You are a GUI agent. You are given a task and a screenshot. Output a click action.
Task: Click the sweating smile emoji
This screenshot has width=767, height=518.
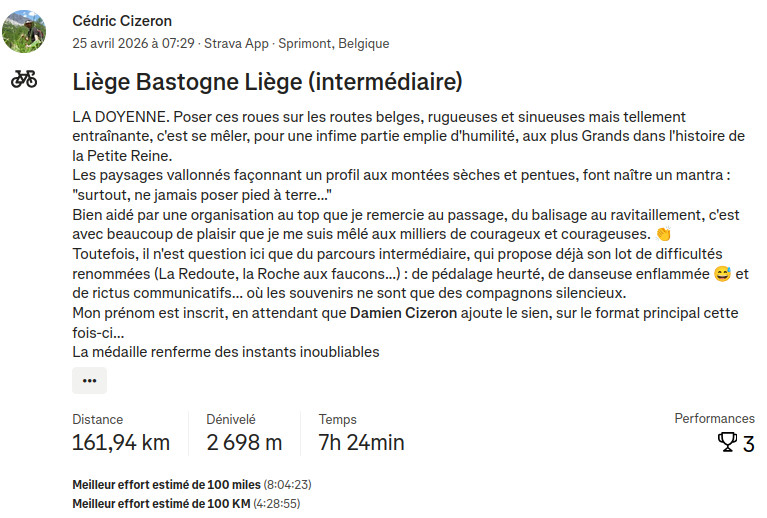point(722,273)
